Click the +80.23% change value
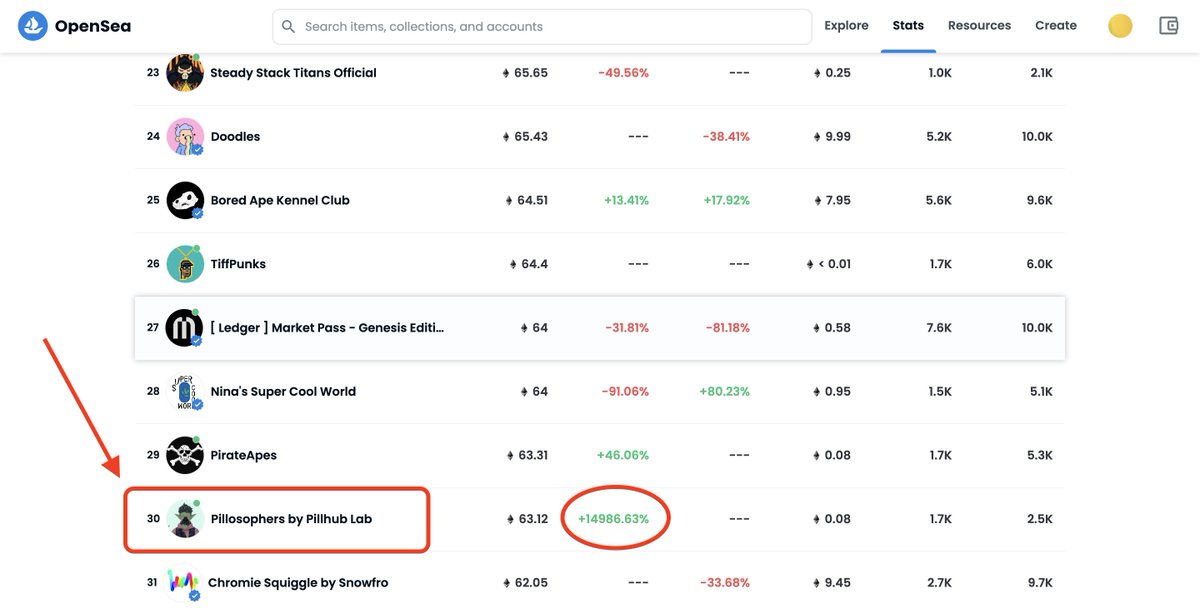1200x614 pixels. click(x=725, y=392)
